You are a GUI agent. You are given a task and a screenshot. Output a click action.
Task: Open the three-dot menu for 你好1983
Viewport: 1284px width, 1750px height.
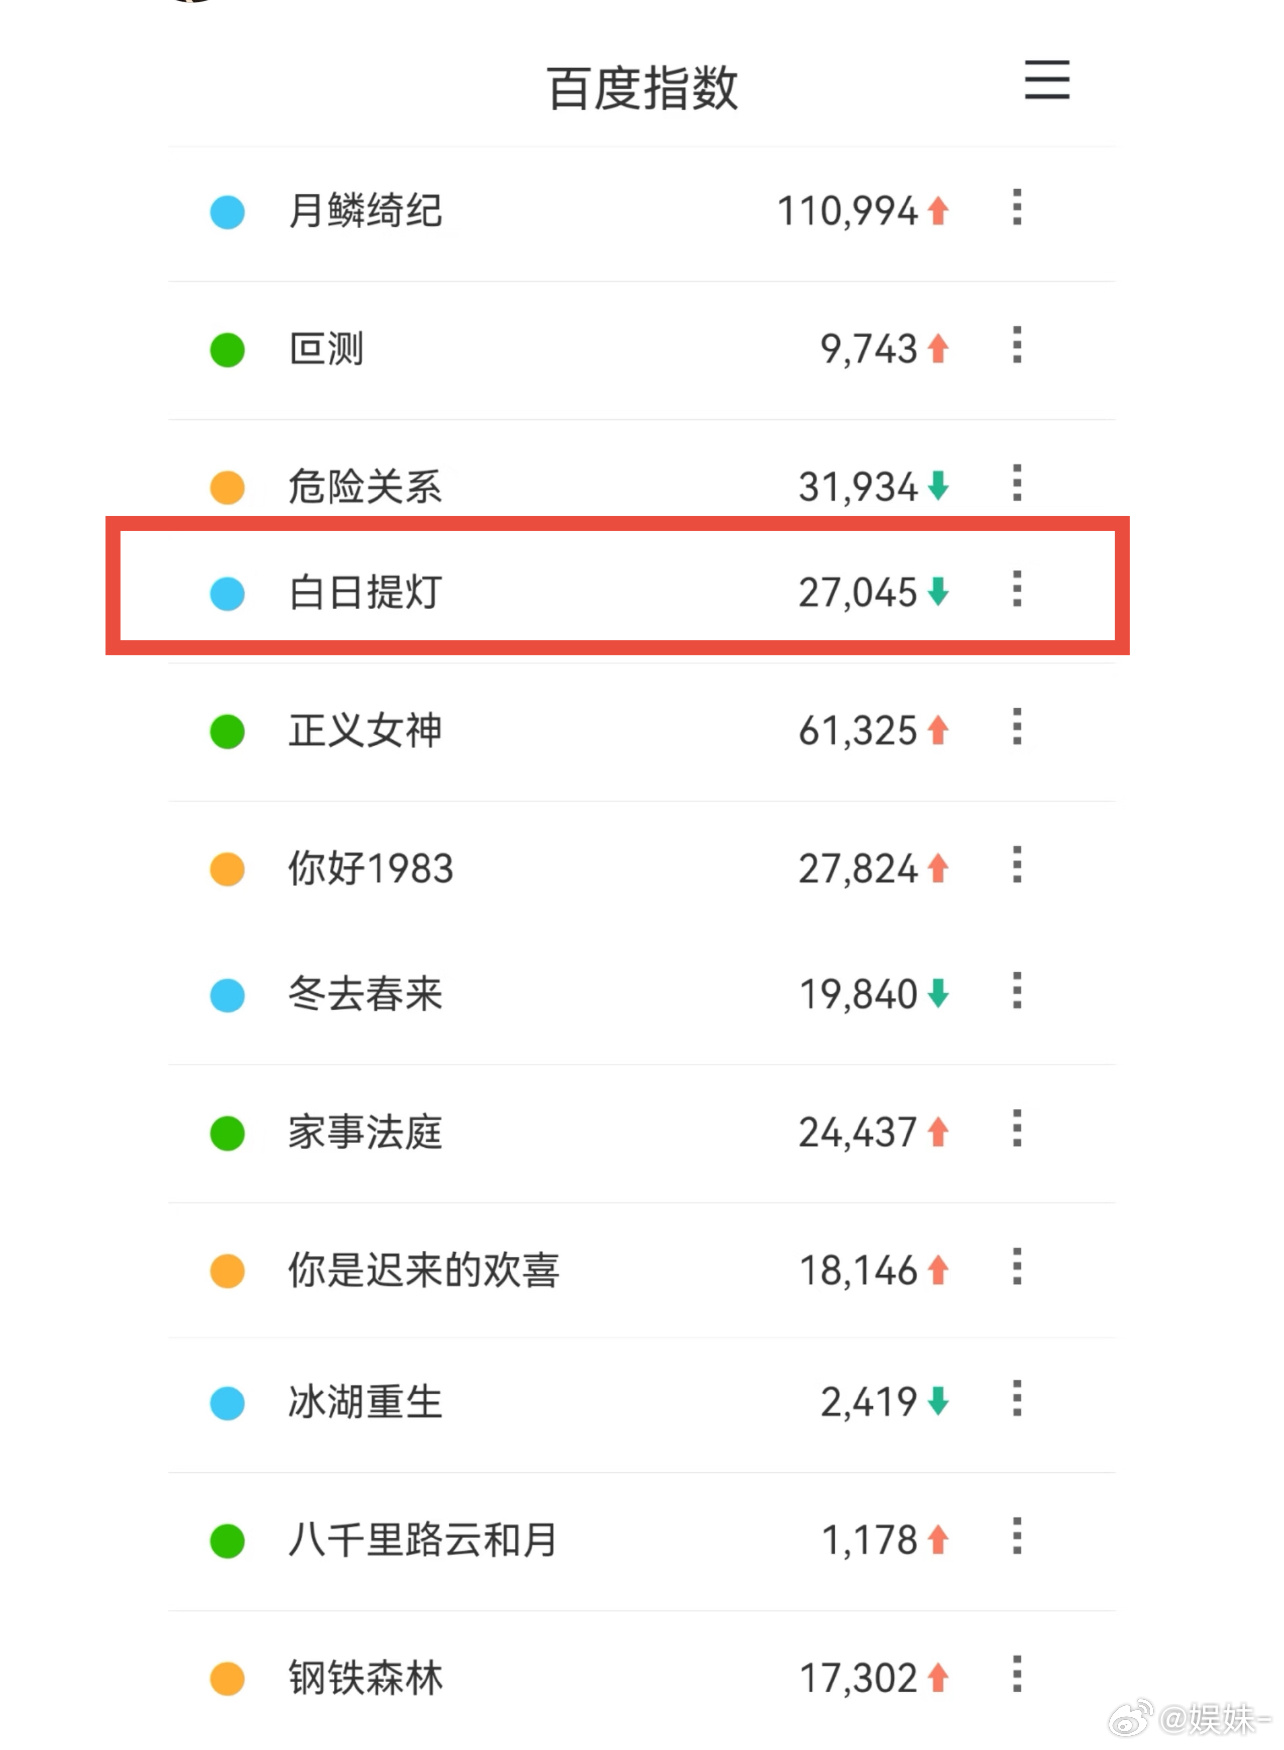click(x=1017, y=867)
